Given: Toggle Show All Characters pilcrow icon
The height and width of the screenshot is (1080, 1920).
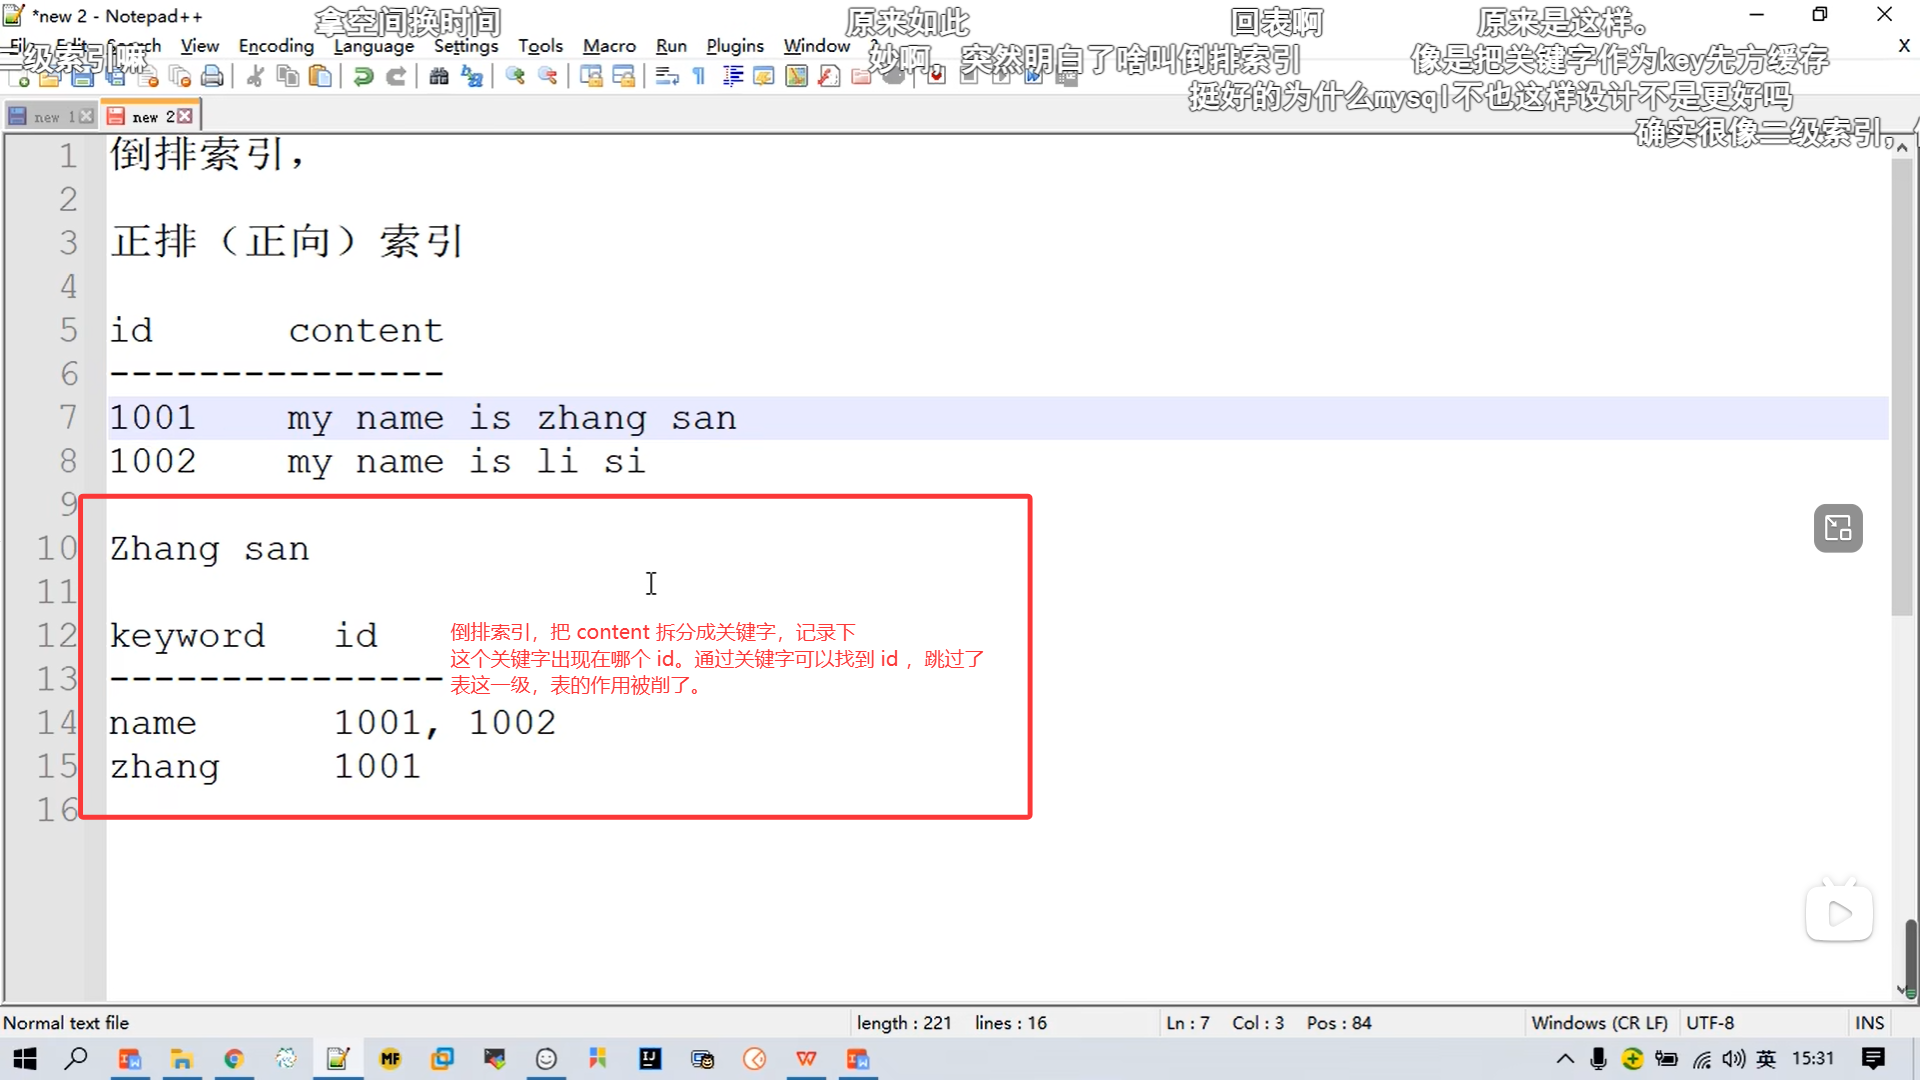Looking at the screenshot, I should (x=699, y=76).
